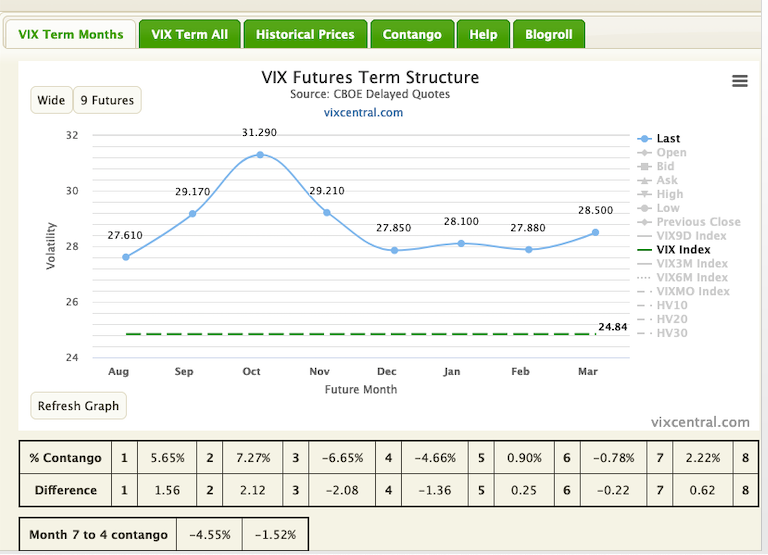Toggle the Low series circle marker
Image resolution: width=768 pixels, height=555 pixels.
(645, 208)
